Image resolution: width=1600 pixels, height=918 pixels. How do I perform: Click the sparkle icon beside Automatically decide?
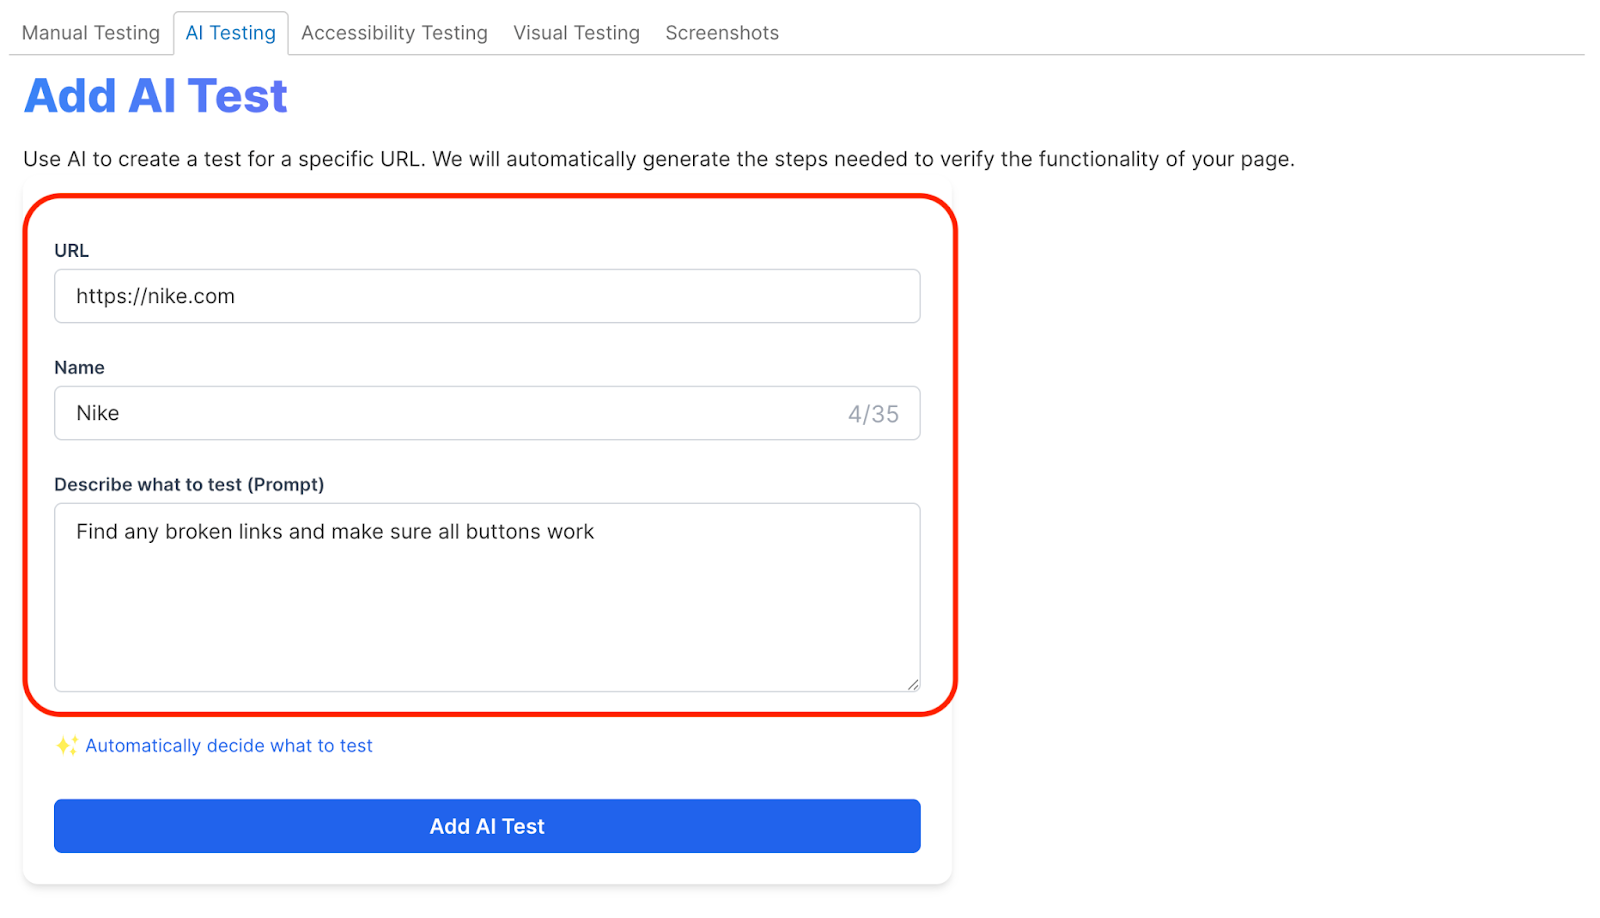pos(67,746)
